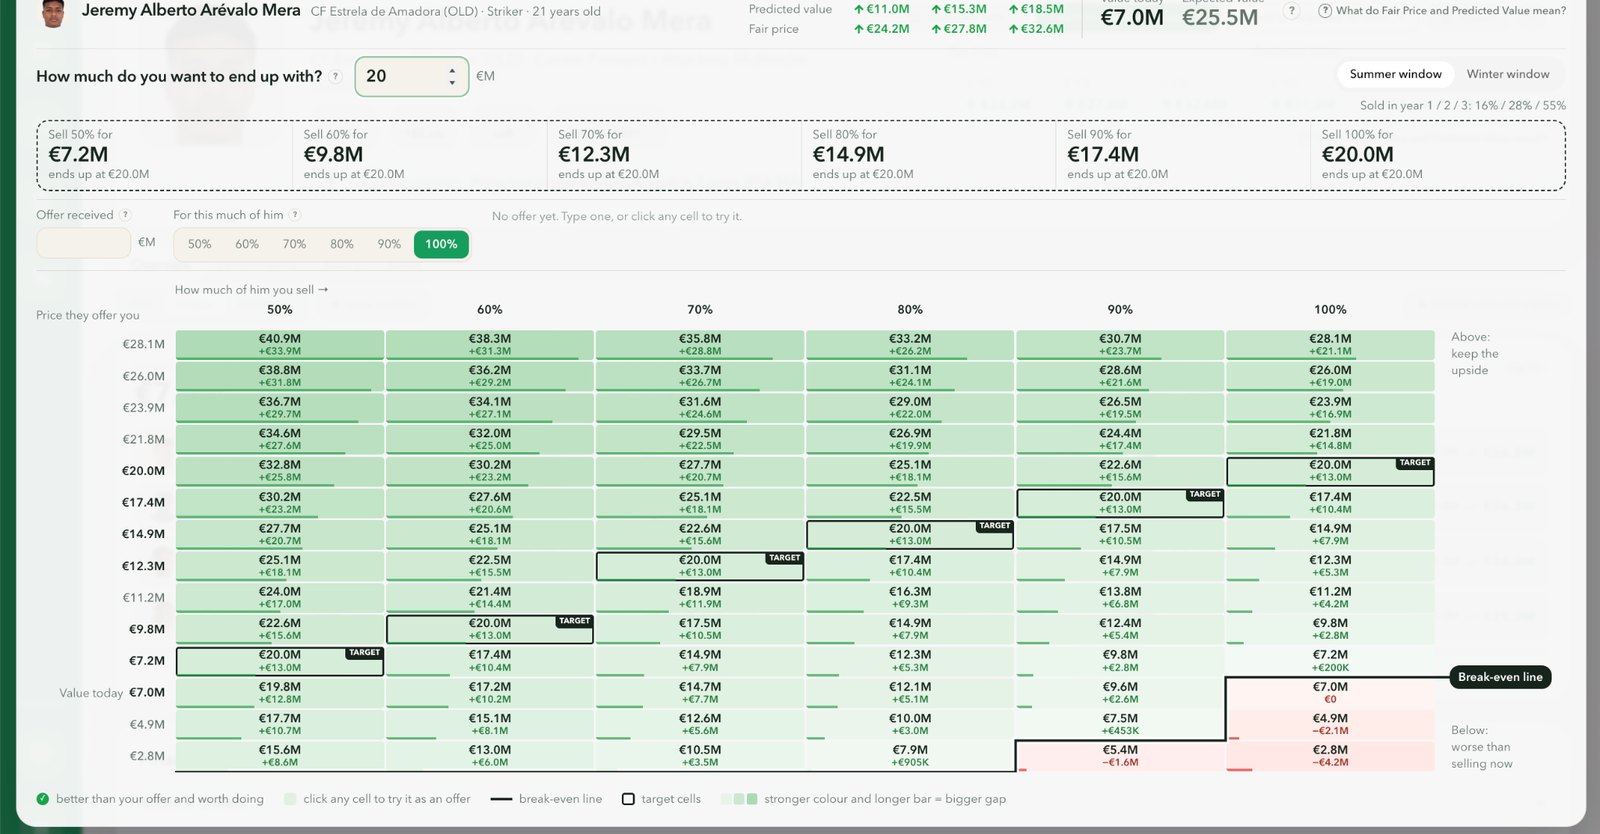The height and width of the screenshot is (834, 1600).
Task: Click the €7.9M cell showing +€905K
Action: (x=910, y=756)
